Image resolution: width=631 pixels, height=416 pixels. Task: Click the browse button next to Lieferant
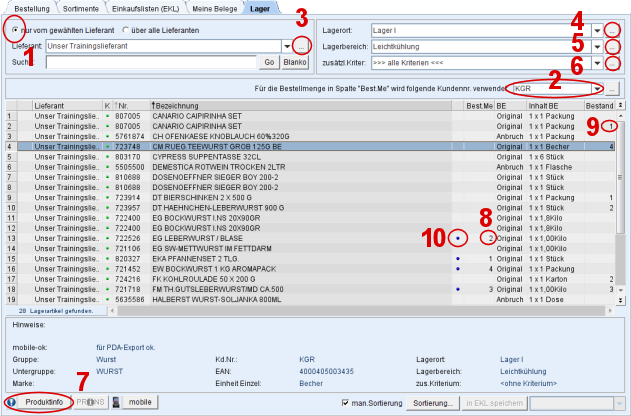pos(303,47)
